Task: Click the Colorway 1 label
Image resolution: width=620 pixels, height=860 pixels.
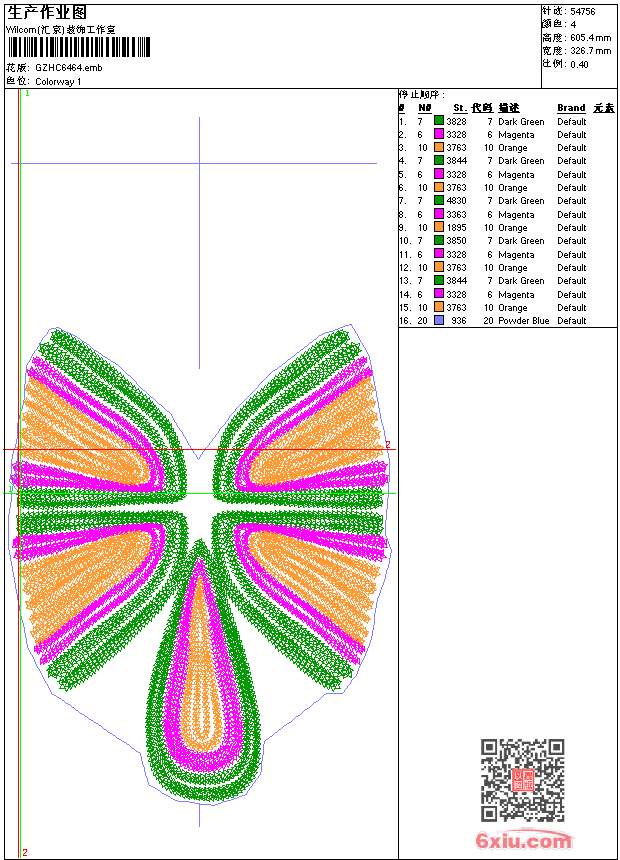Action: point(58,81)
